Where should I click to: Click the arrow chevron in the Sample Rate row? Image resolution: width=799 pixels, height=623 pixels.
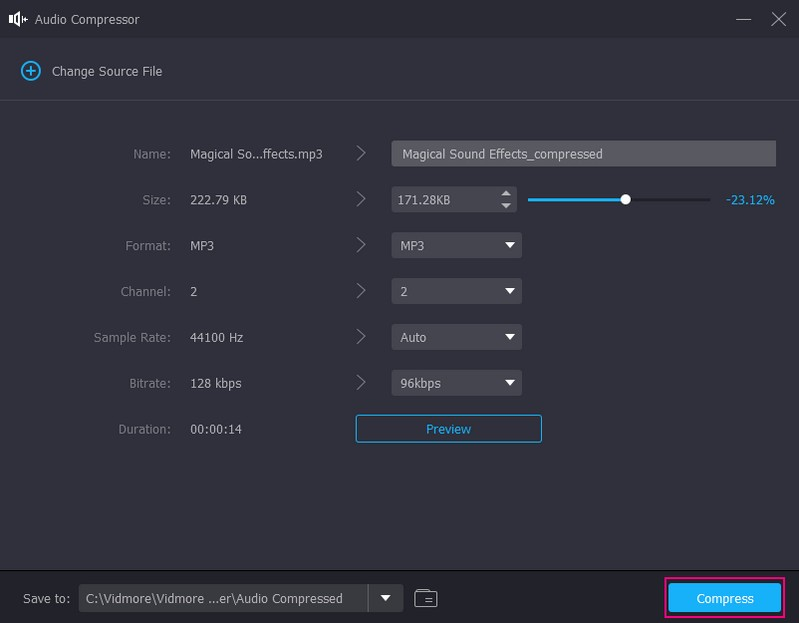(361, 336)
